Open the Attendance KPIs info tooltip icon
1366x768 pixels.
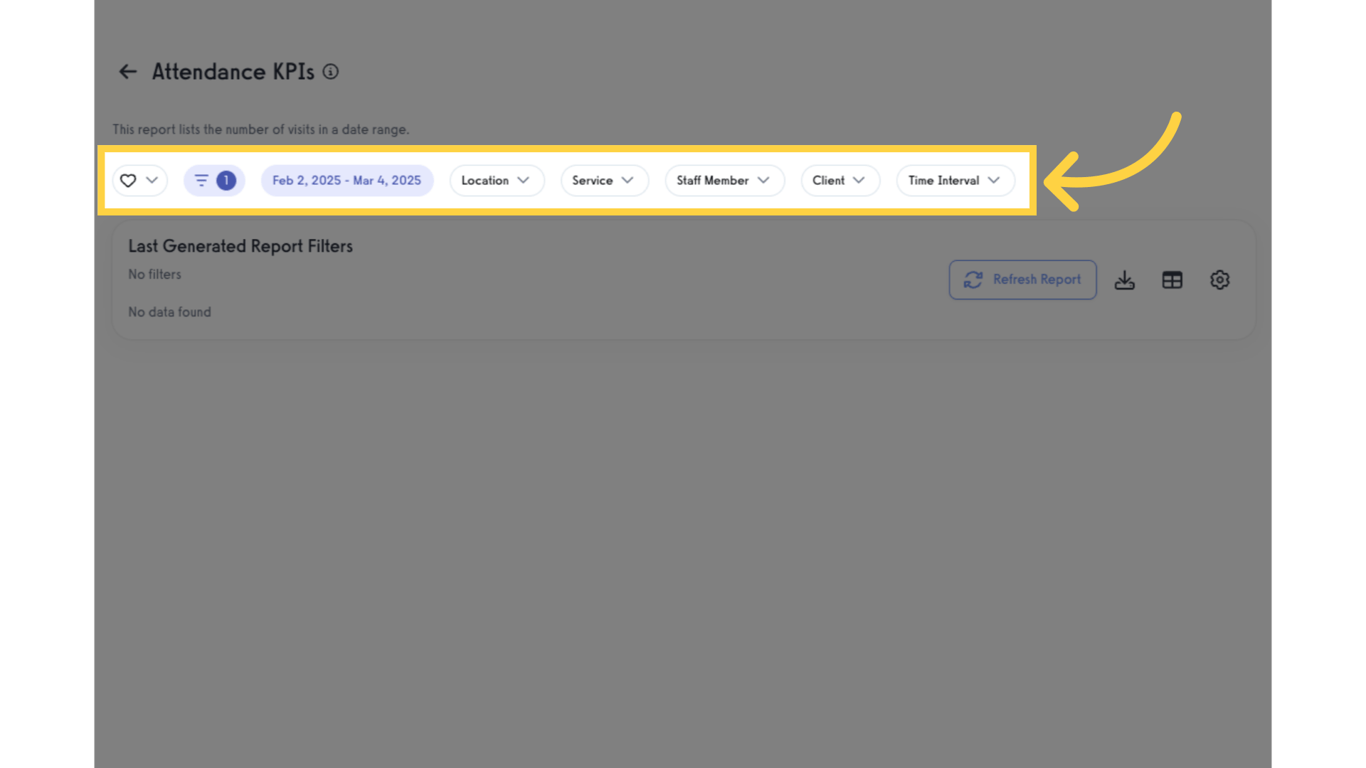(x=331, y=71)
